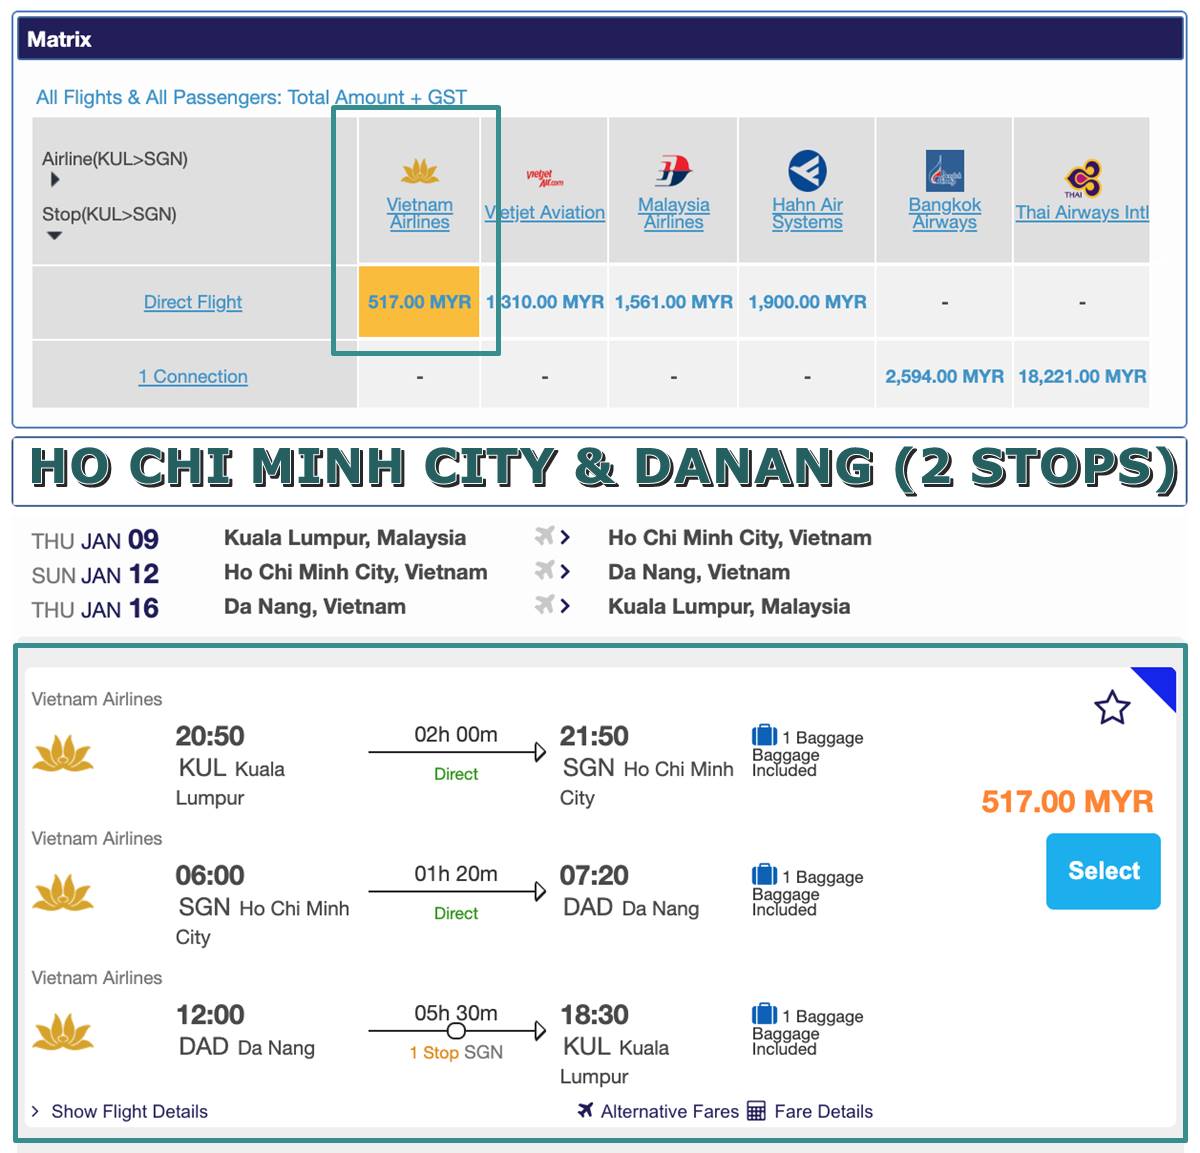Click the SUN JAN 12 date
The height and width of the screenshot is (1153, 1200).
95,574
